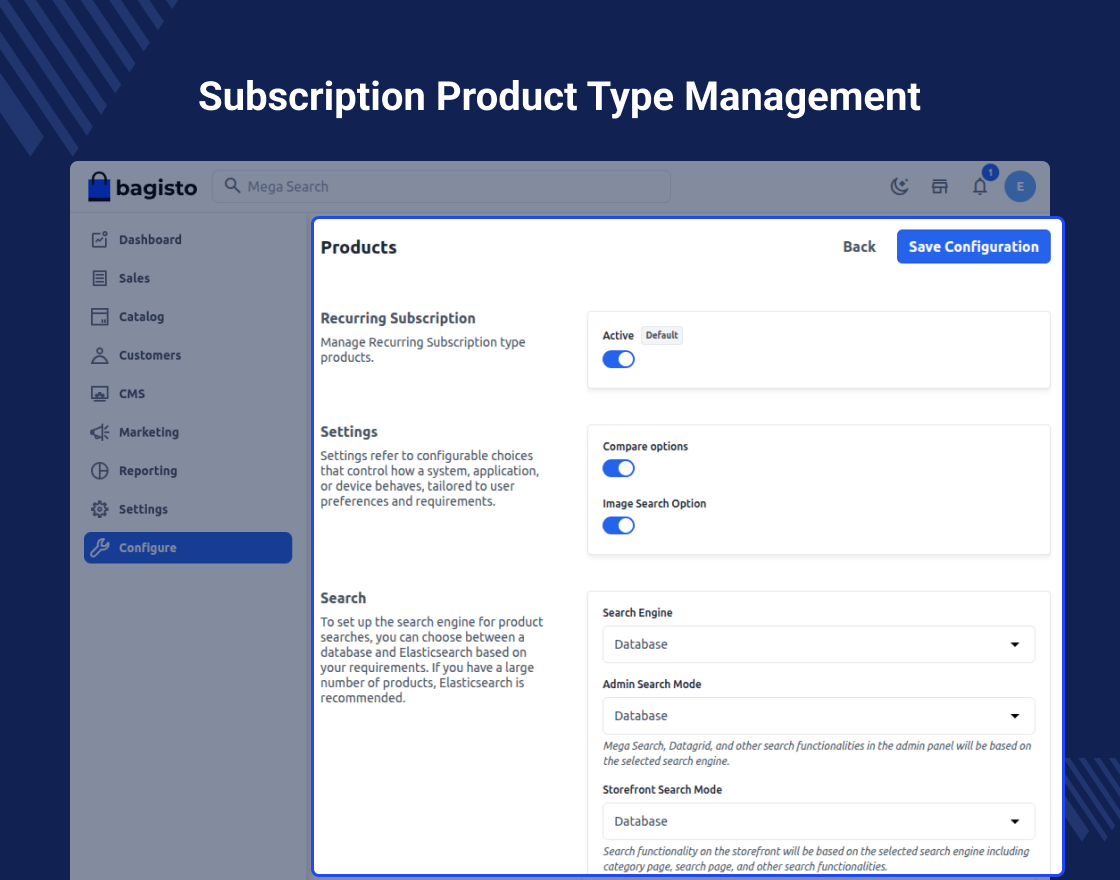
Task: Click the Save Configuration button
Action: (973, 247)
